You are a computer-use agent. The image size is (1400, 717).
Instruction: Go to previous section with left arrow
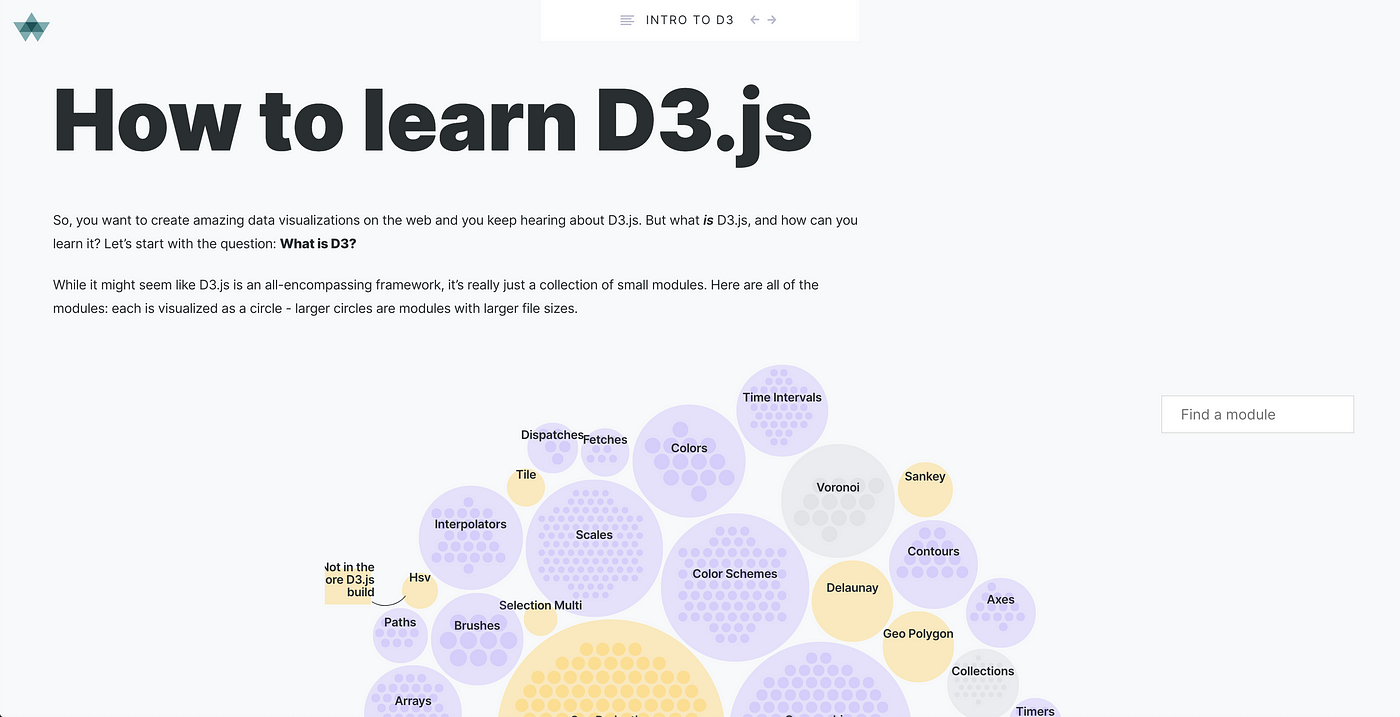(x=755, y=20)
